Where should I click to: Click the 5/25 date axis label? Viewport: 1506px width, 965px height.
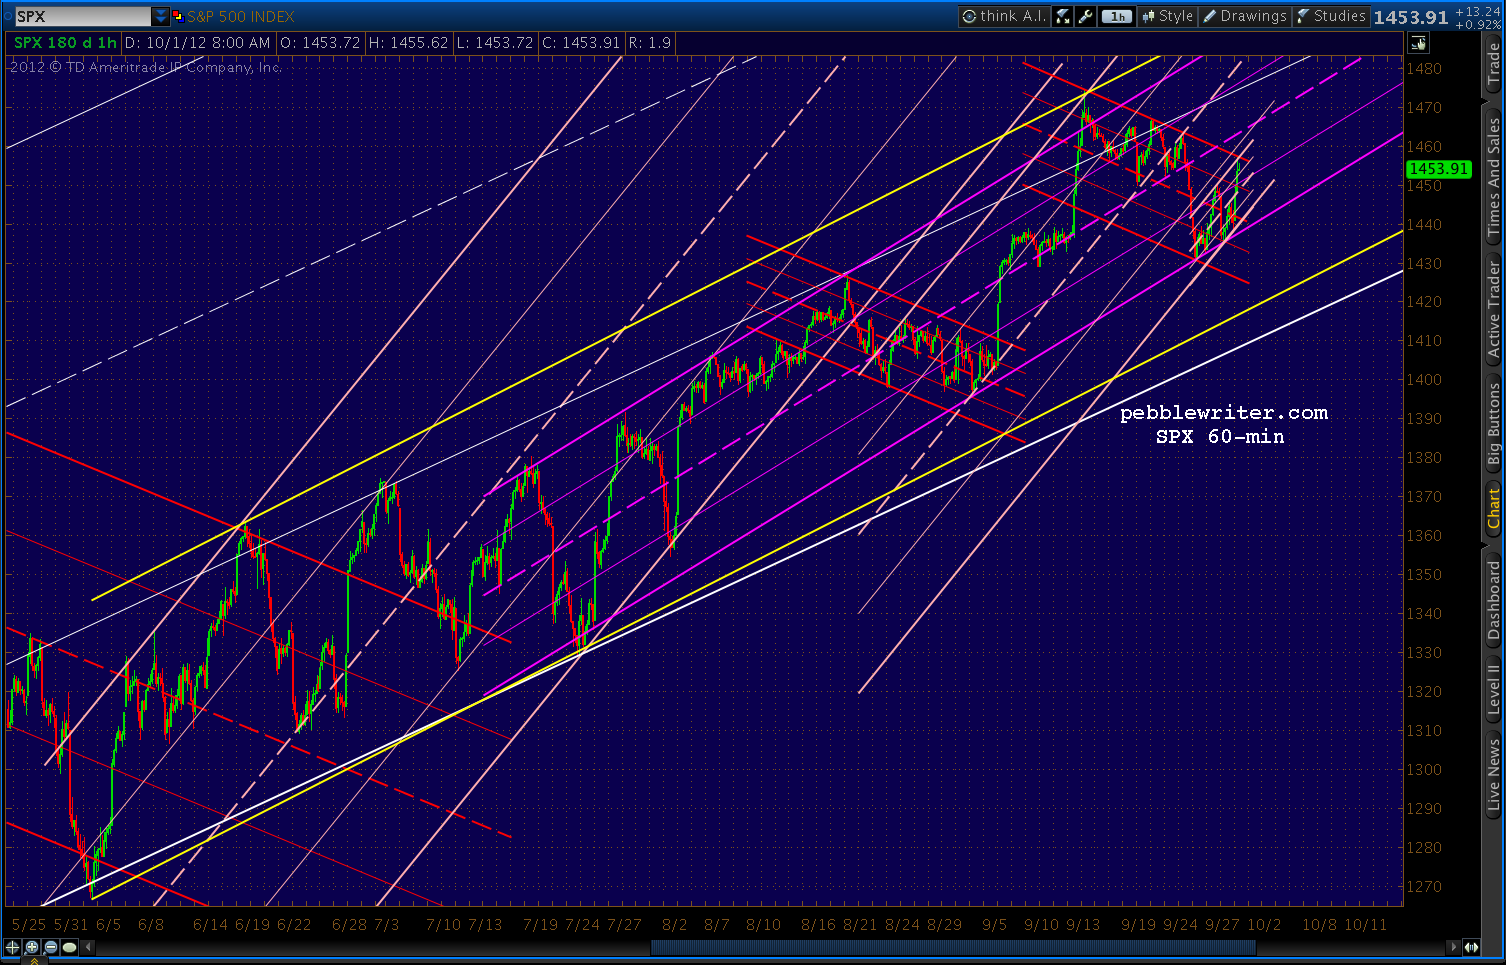coord(29,925)
